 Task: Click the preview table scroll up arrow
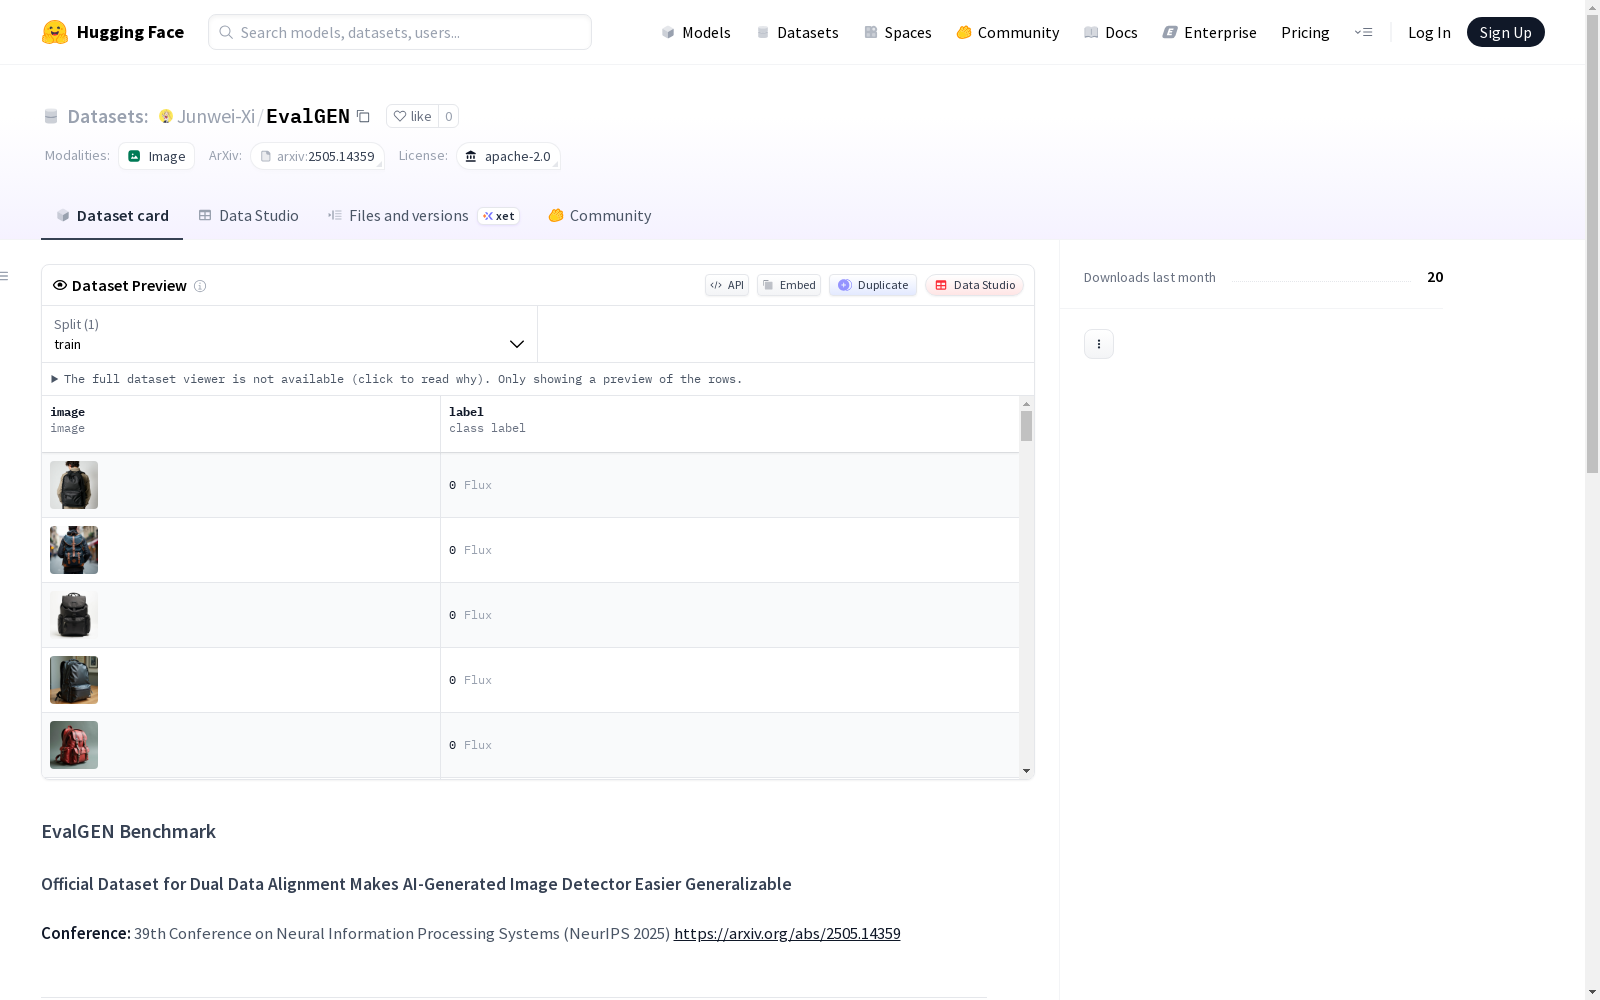click(x=1026, y=404)
